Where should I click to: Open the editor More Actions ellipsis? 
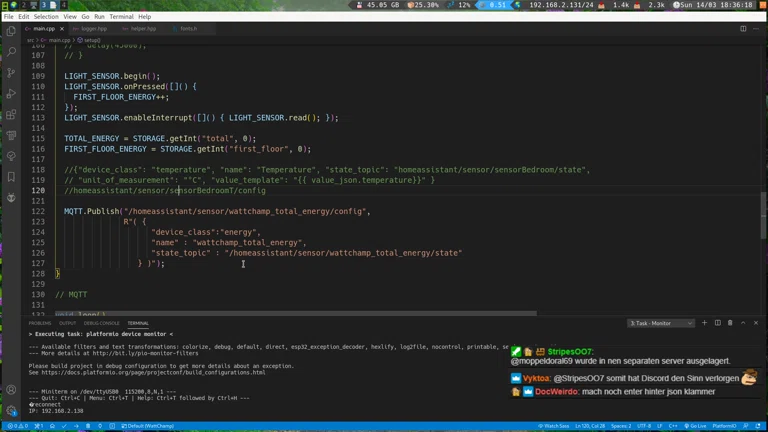tap(756, 29)
